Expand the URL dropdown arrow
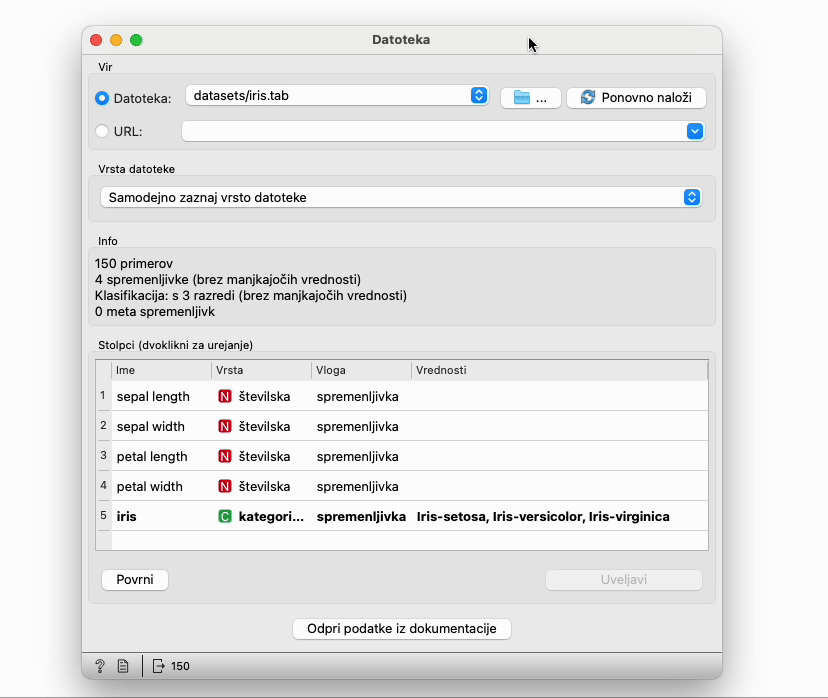 (x=695, y=131)
